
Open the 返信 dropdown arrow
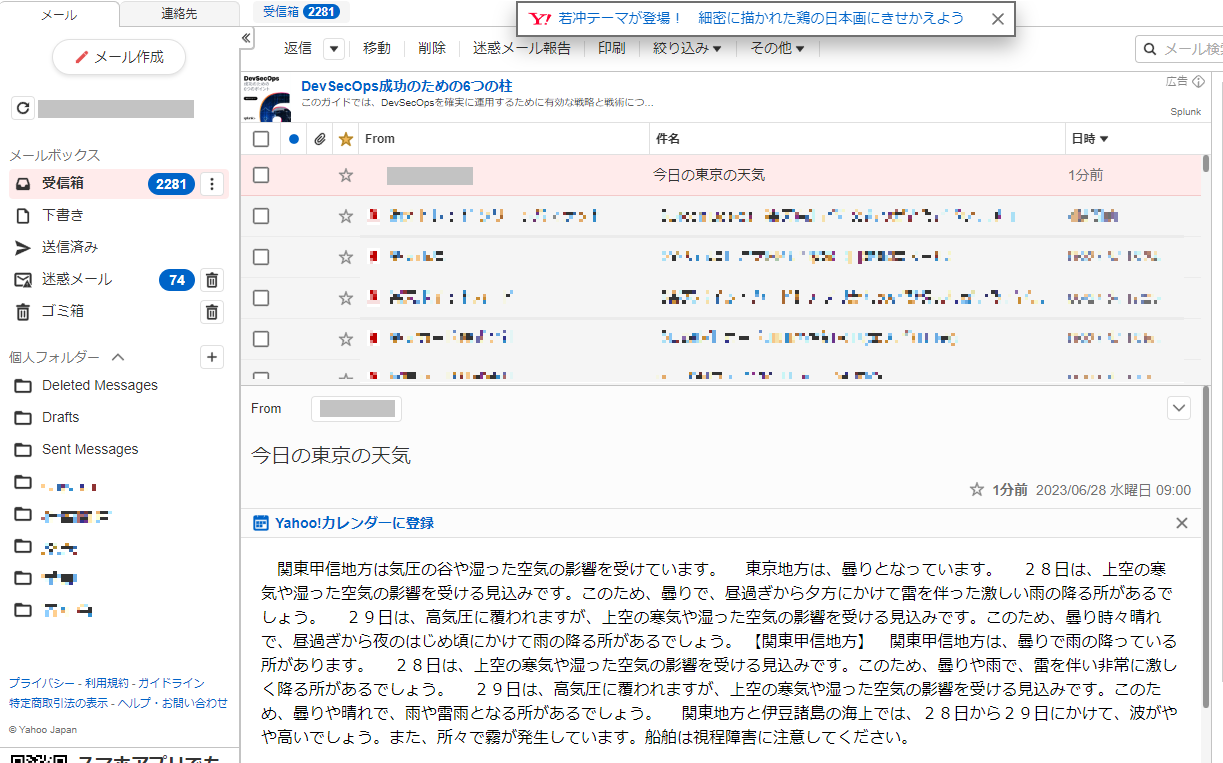tap(333, 47)
